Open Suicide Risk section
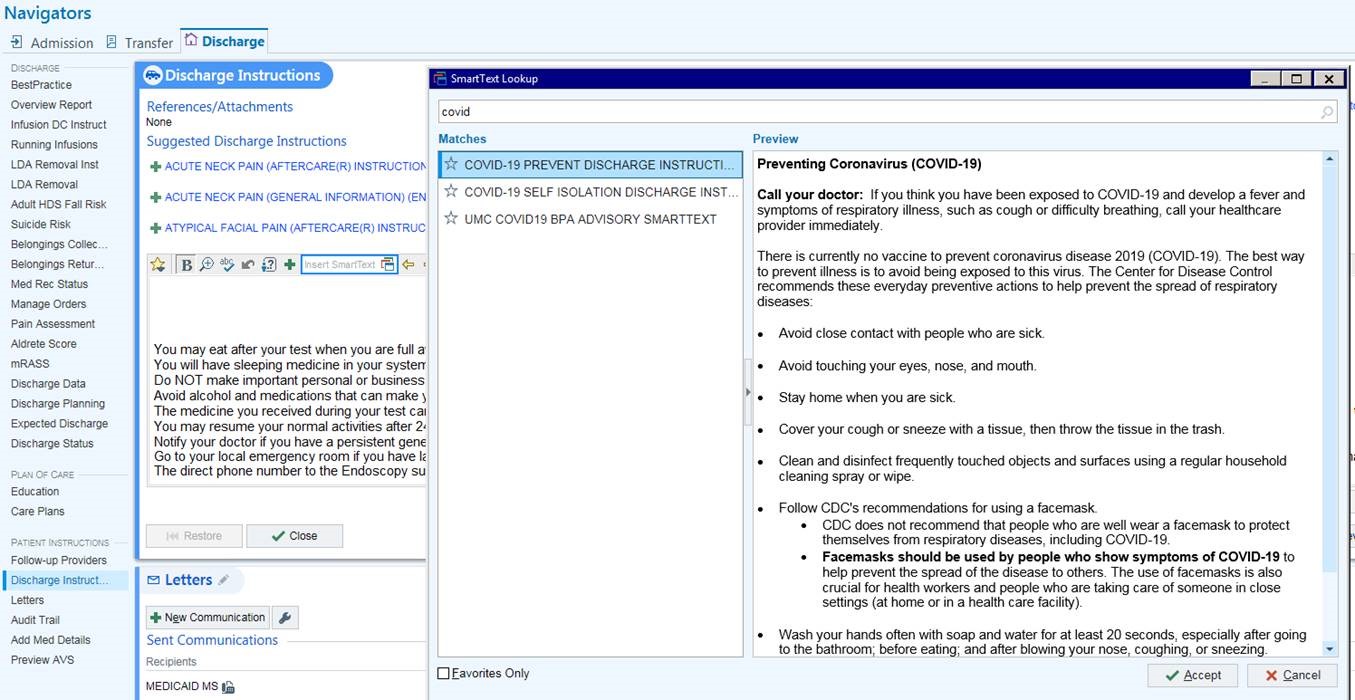Screen dimensions: 1355x700 41,225
